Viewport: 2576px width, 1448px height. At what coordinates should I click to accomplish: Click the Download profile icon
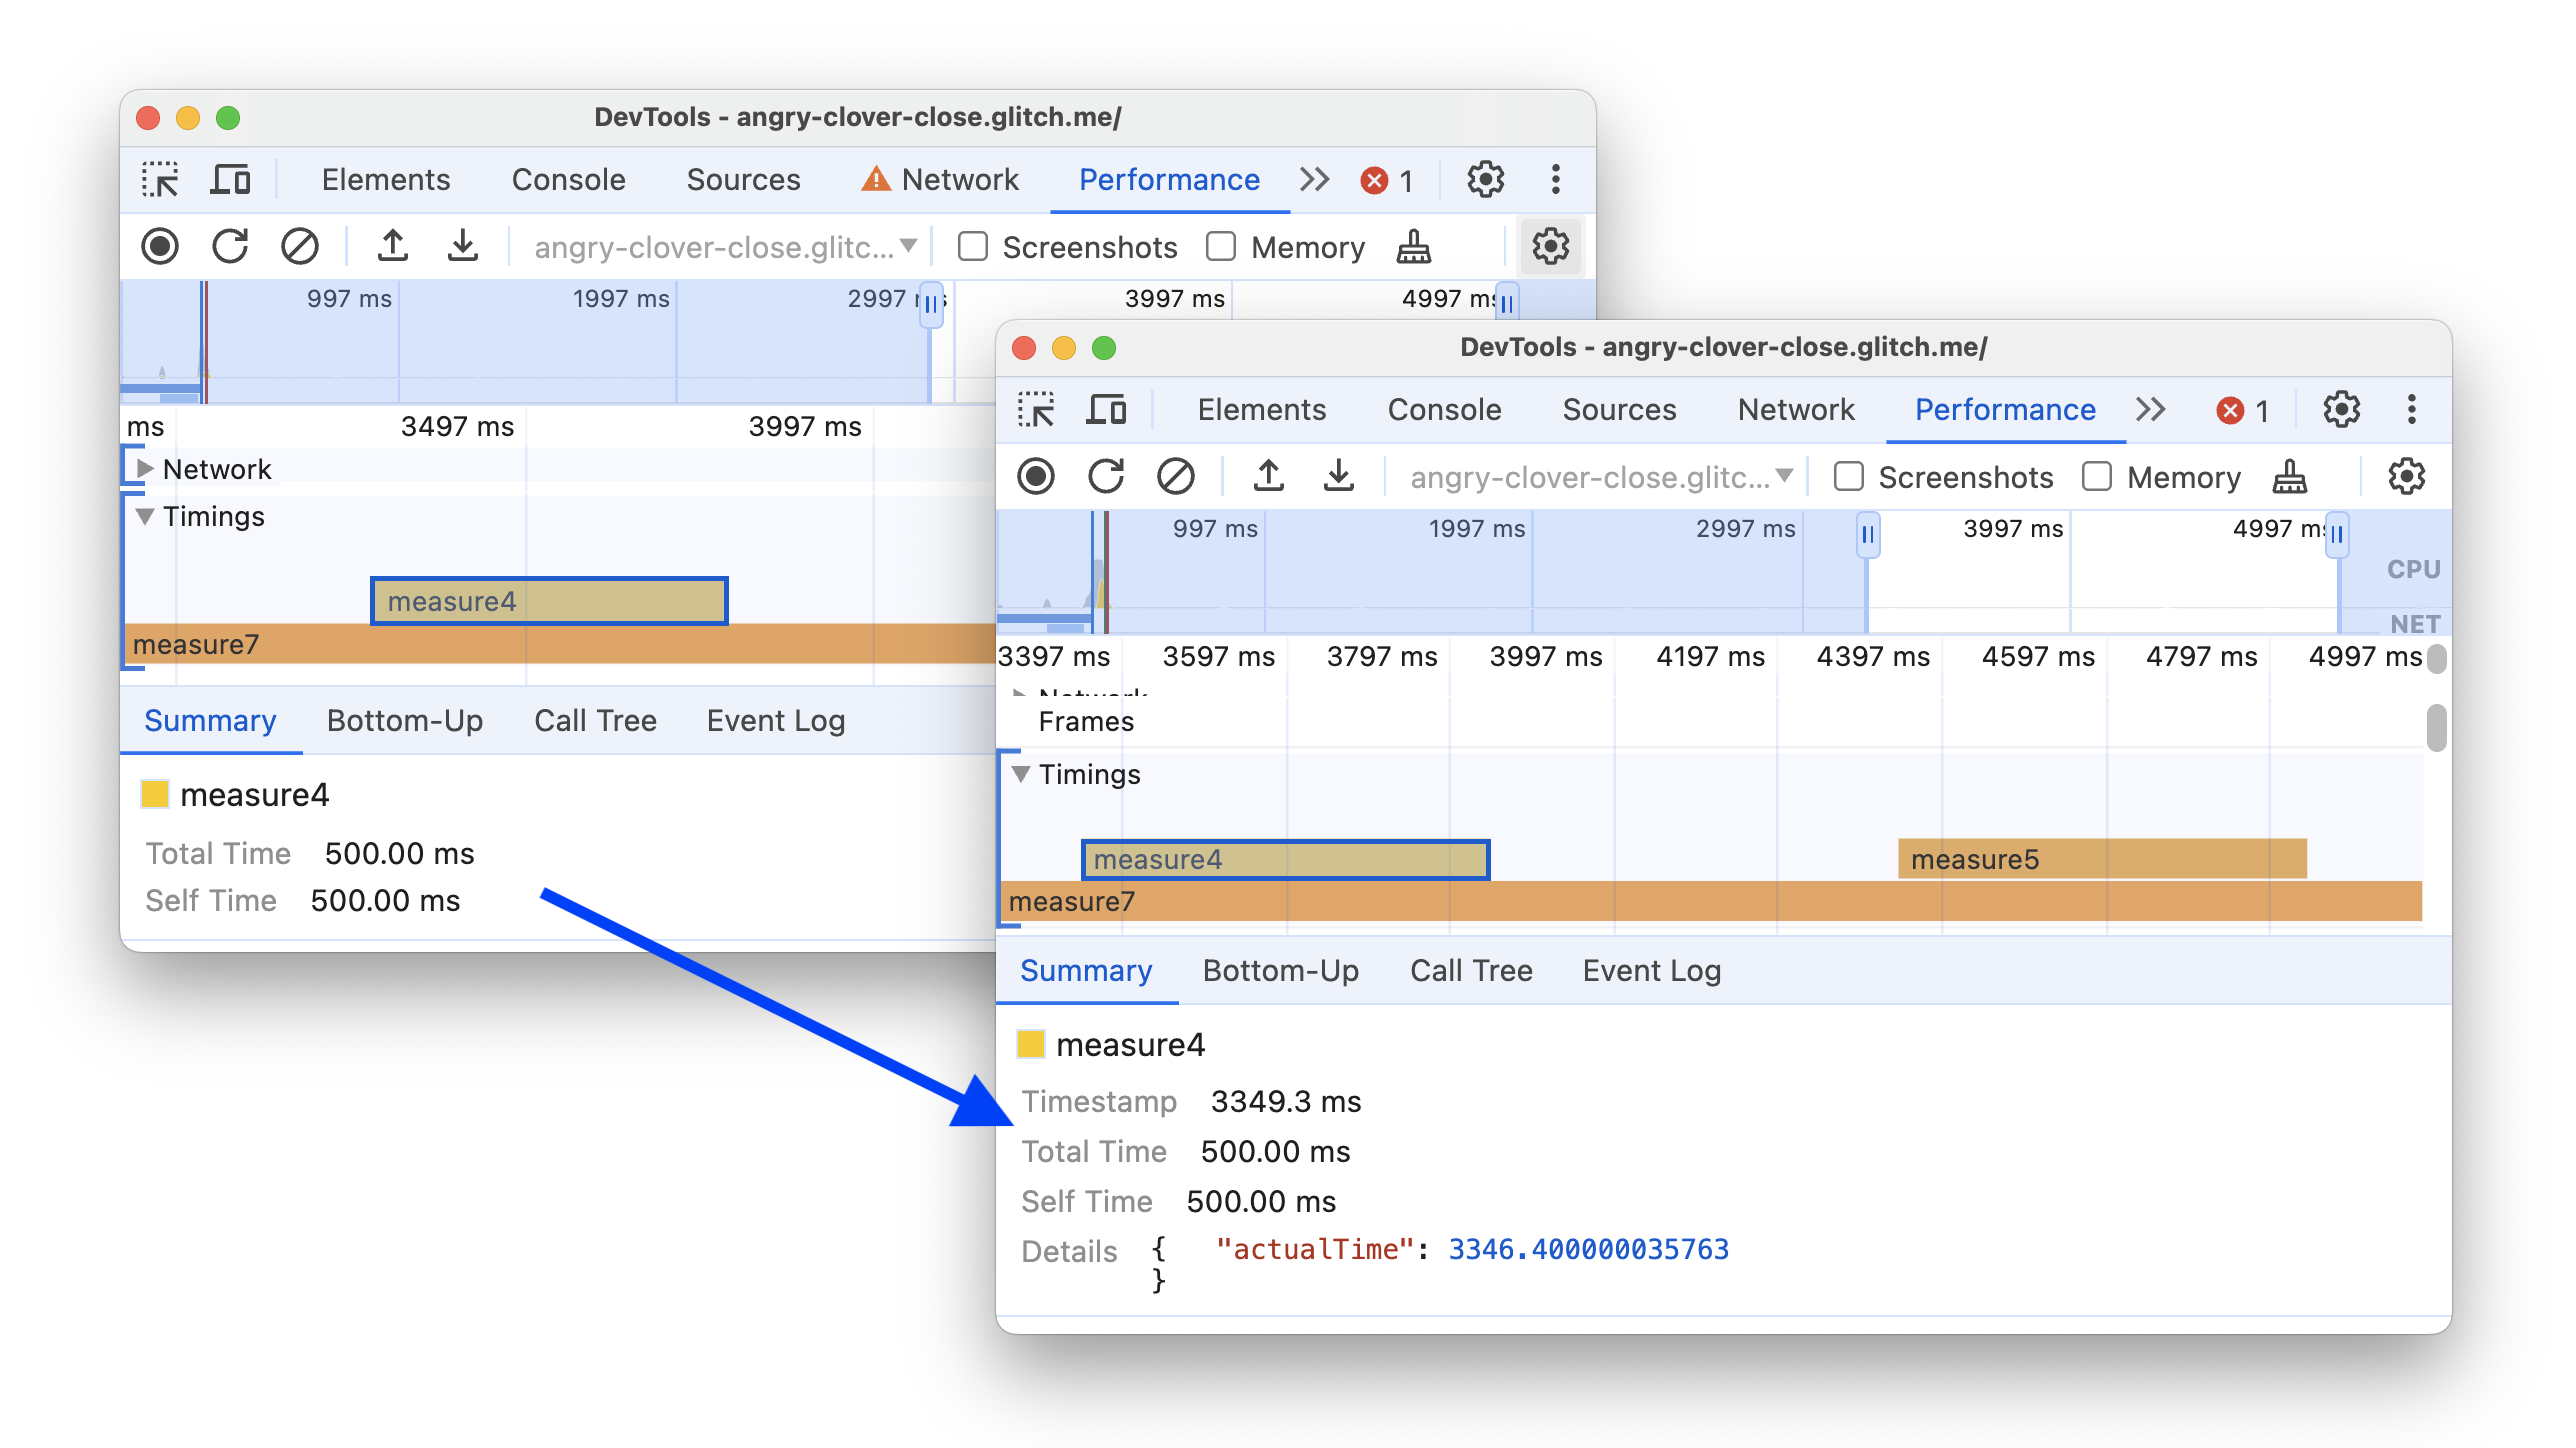click(x=1341, y=478)
